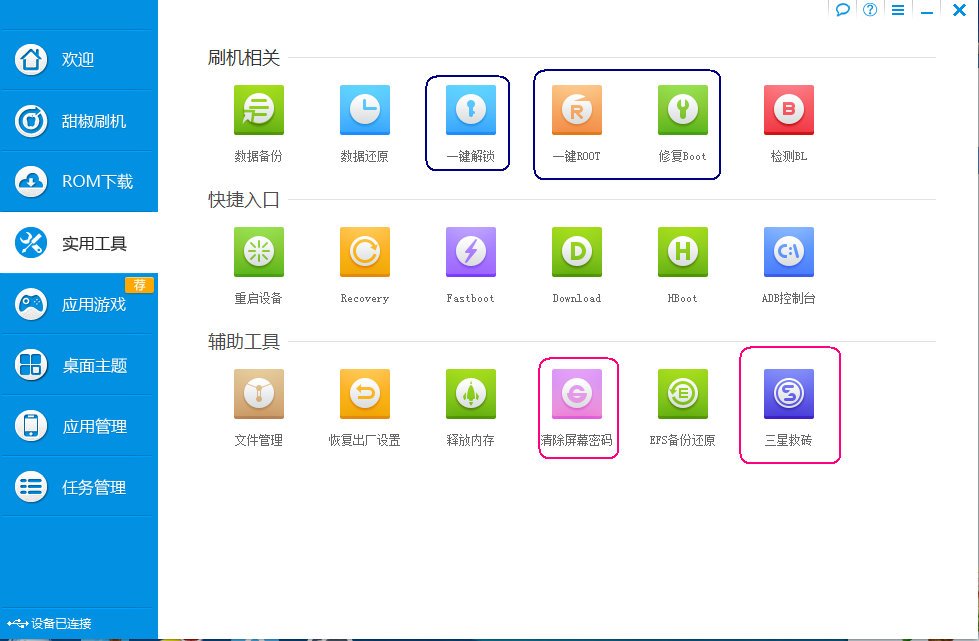Enter Recovery mode via the Recovery icon
The width and height of the screenshot is (979, 641).
pos(365,252)
